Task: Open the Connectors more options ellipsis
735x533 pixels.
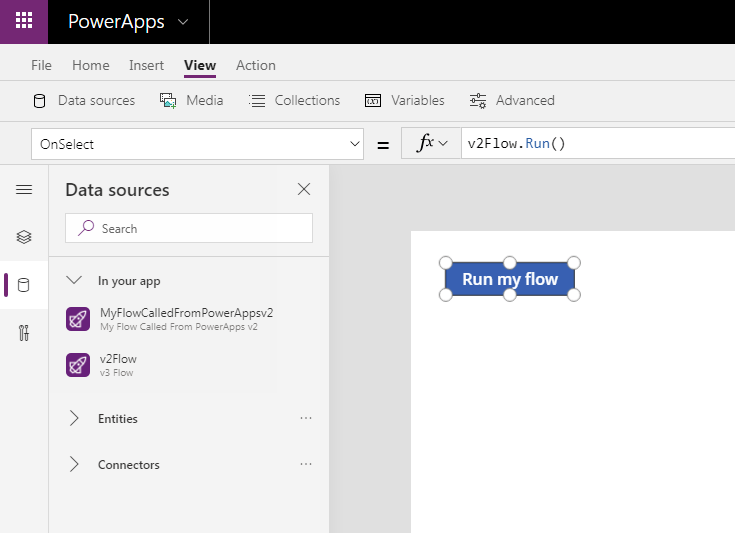Action: (306, 464)
